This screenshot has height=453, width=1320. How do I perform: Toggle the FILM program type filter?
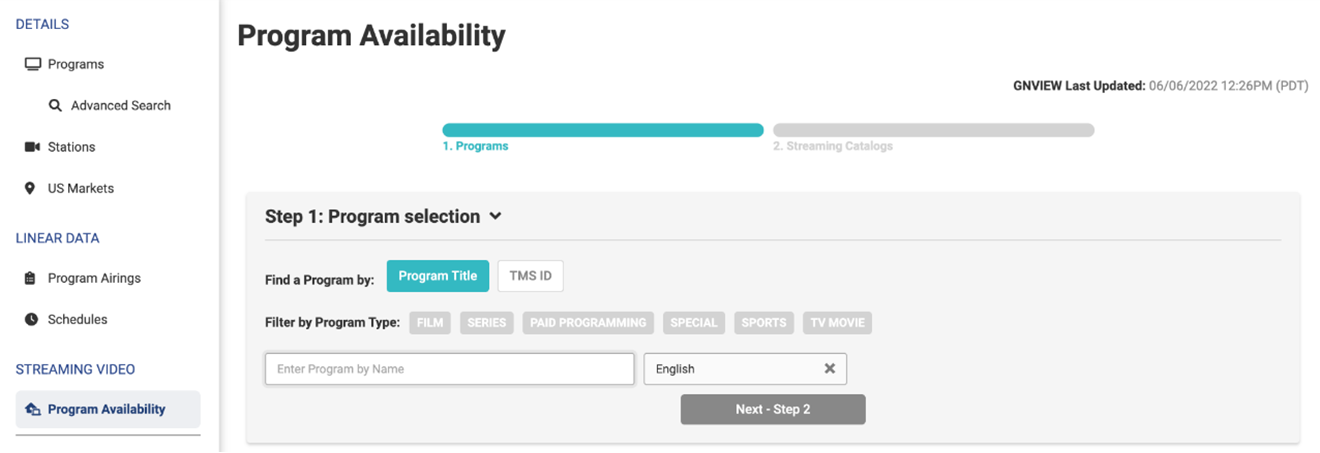430,323
